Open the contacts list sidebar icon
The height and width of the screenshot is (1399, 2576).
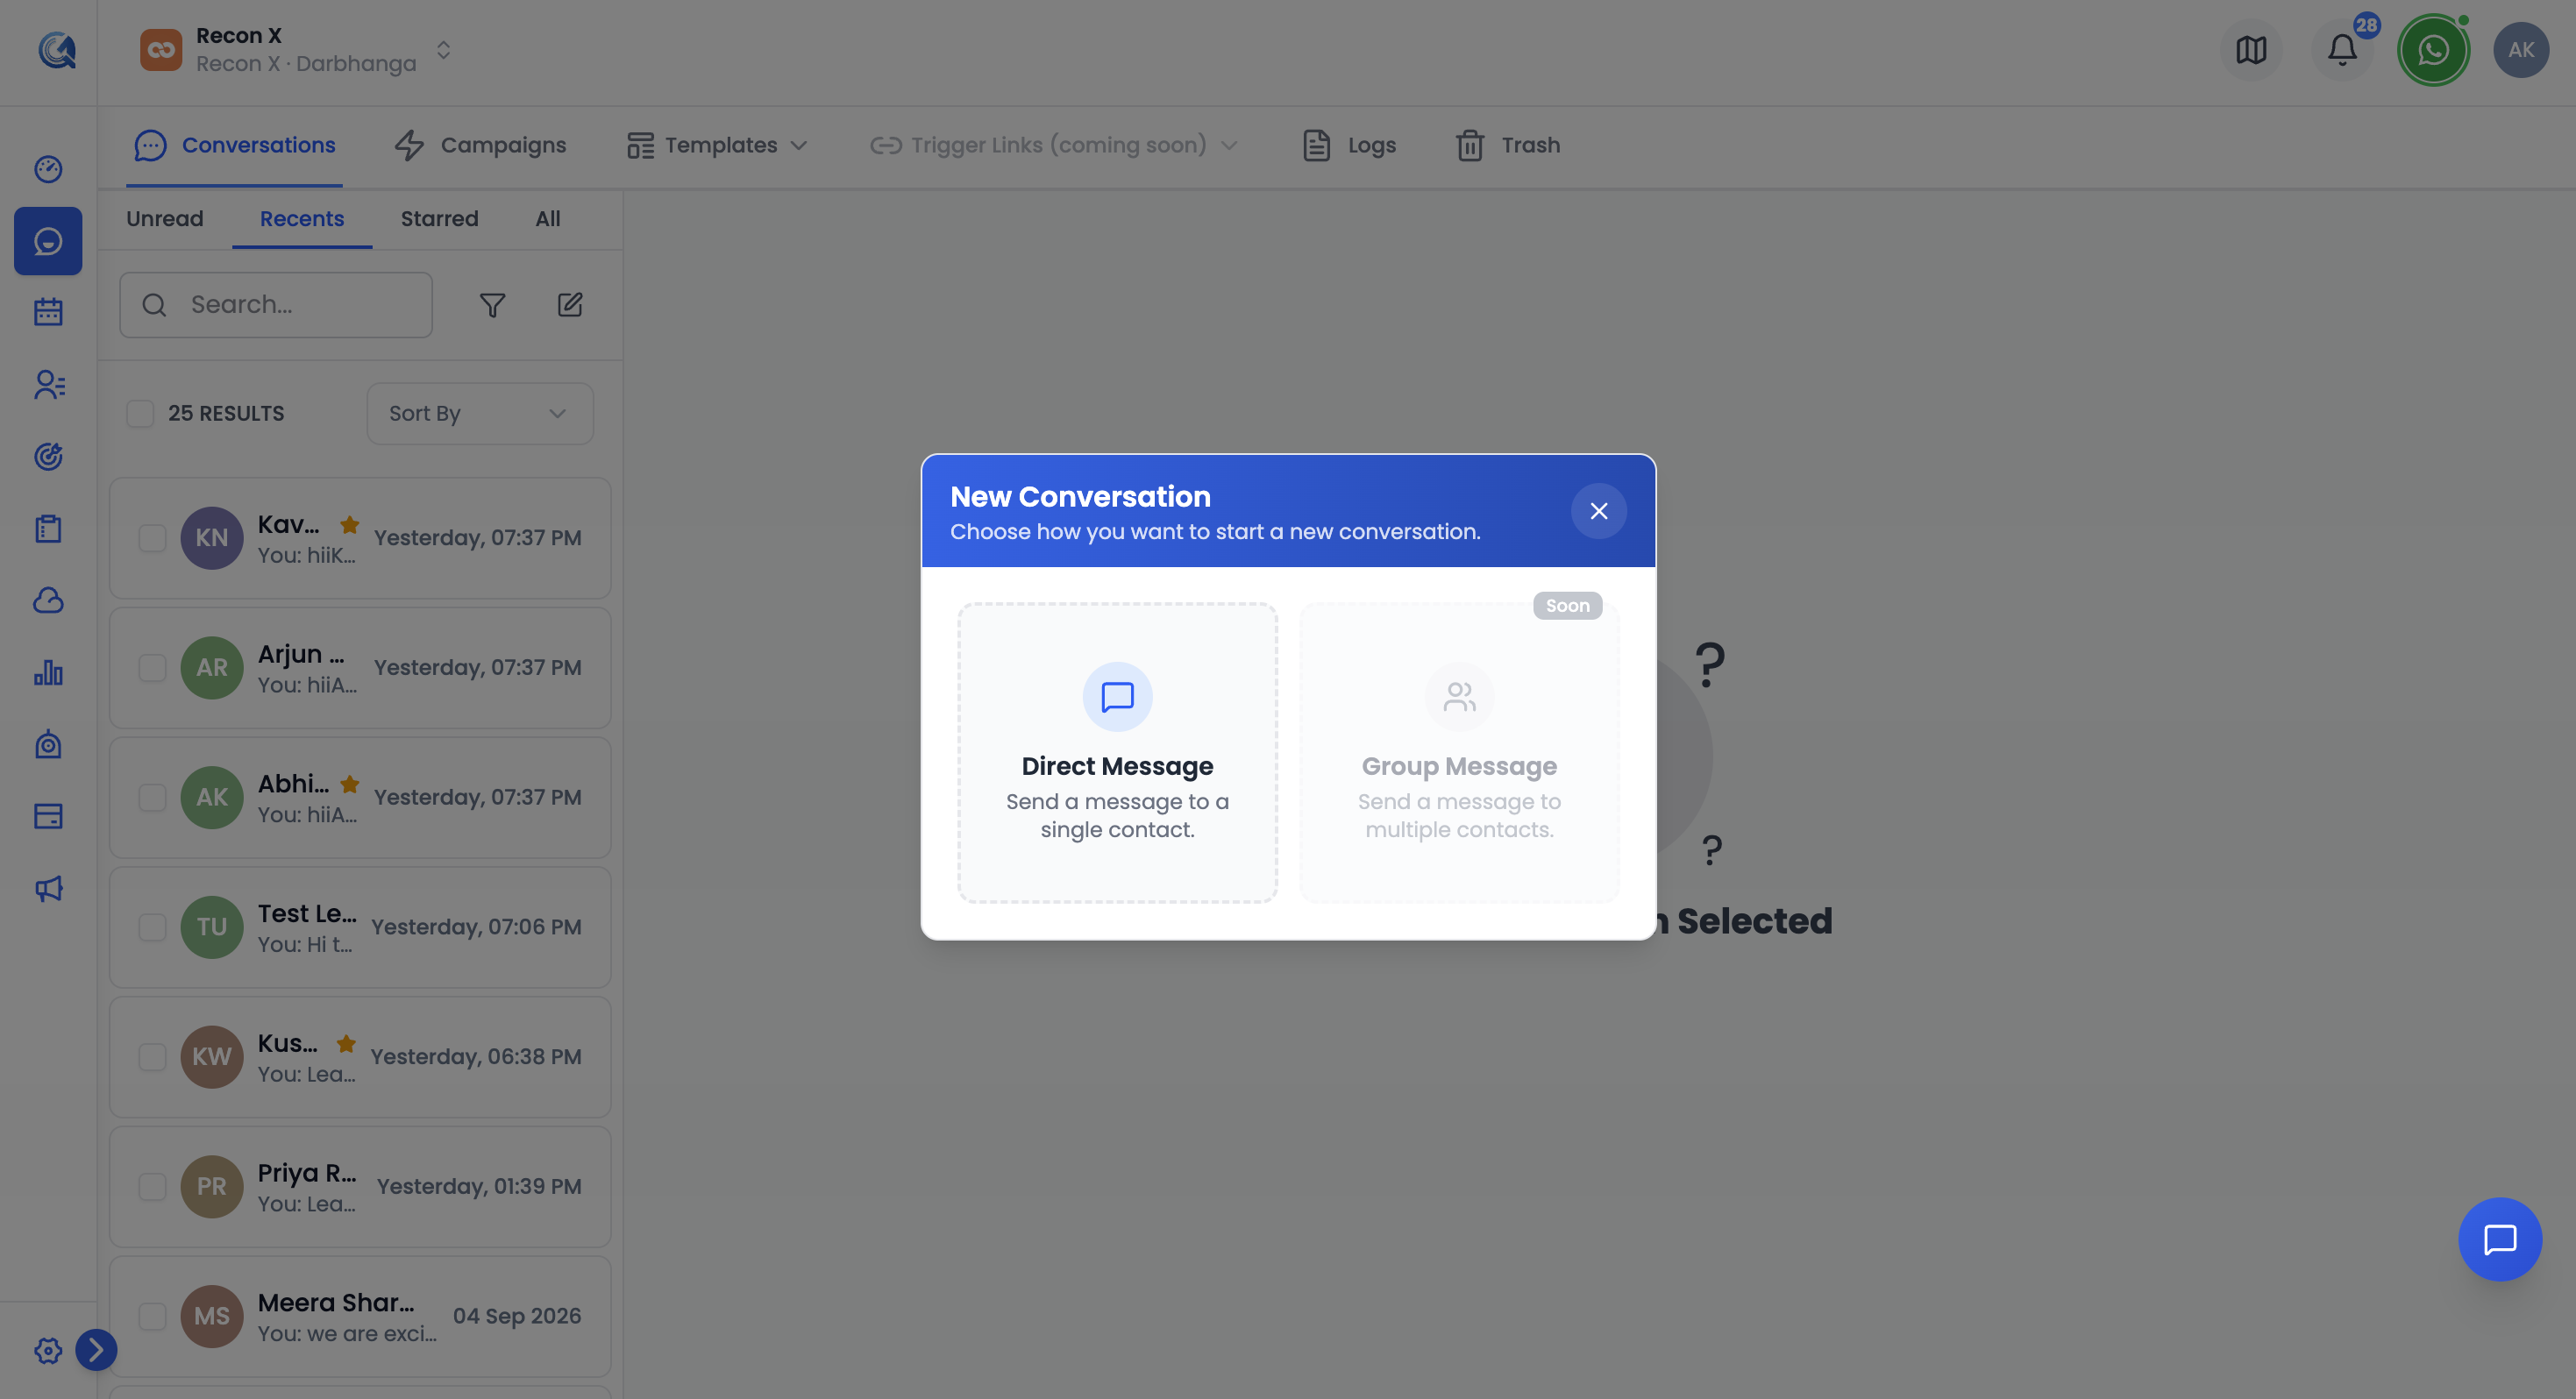[x=48, y=384]
